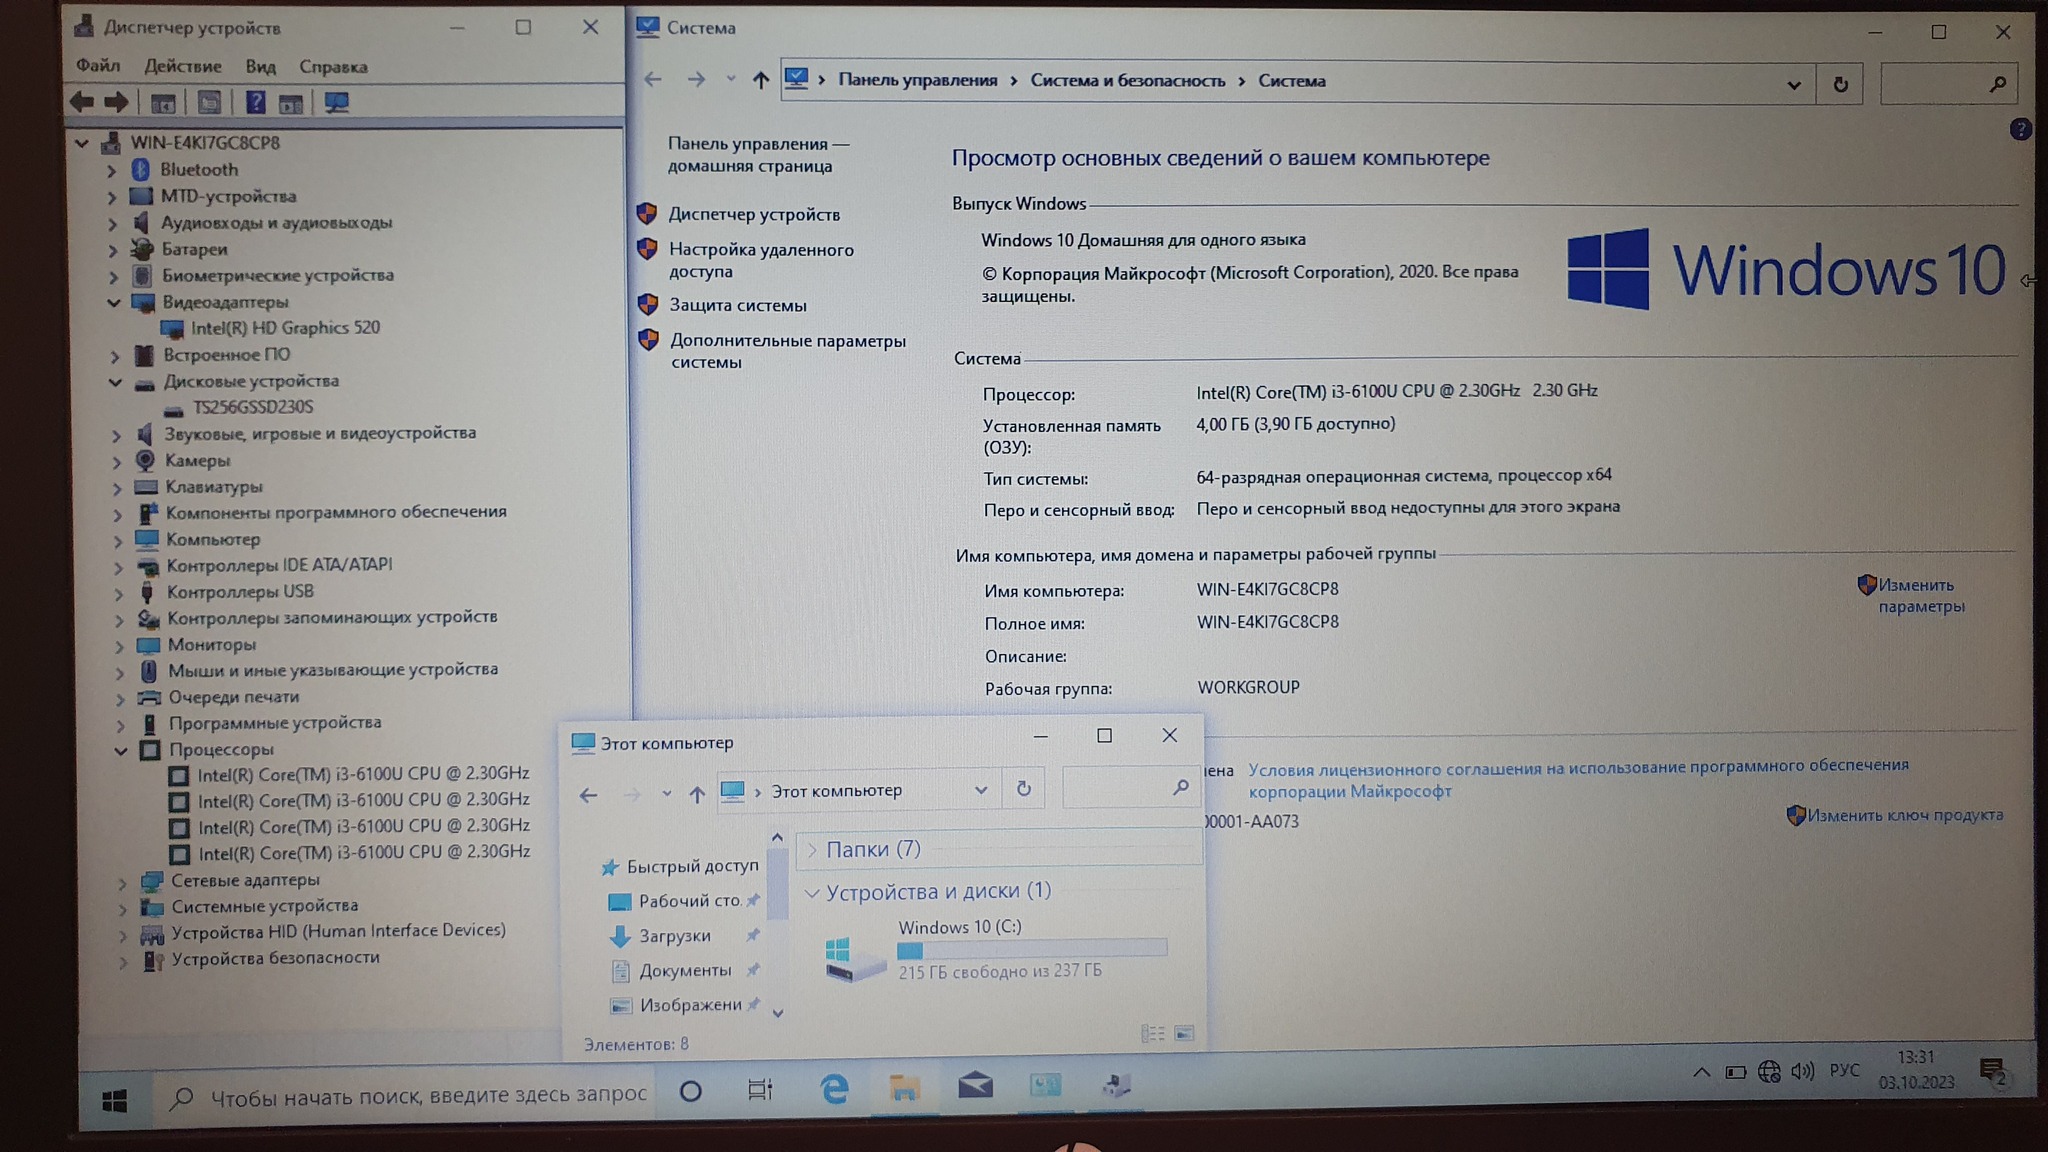Click the scan for hardware changes toolbar icon
Viewport: 2048px width, 1152px height.
point(336,102)
